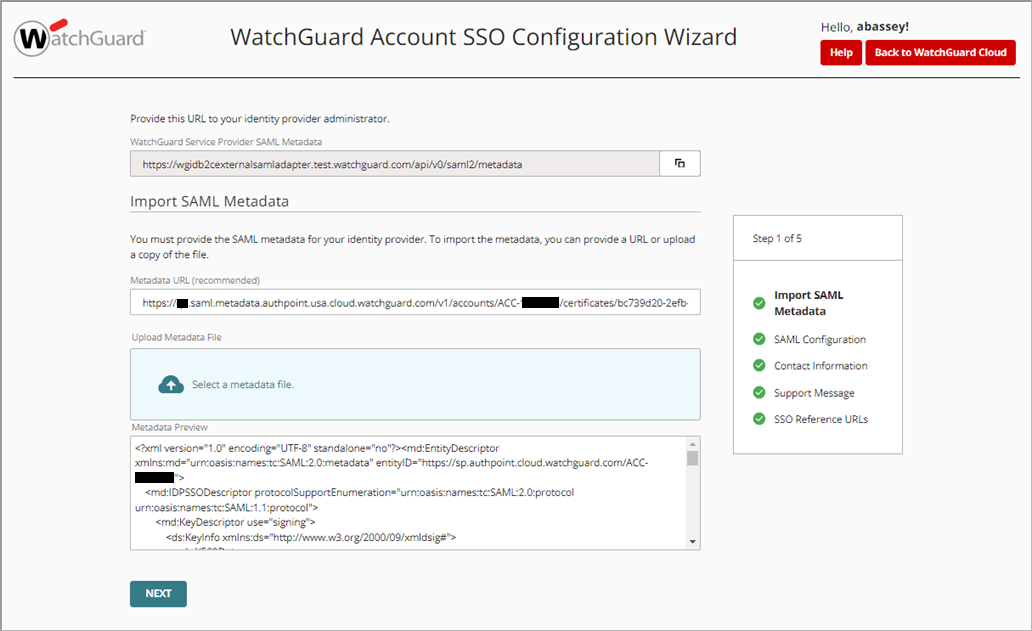Copy the Service Provider SAML Metadata URL

679,163
